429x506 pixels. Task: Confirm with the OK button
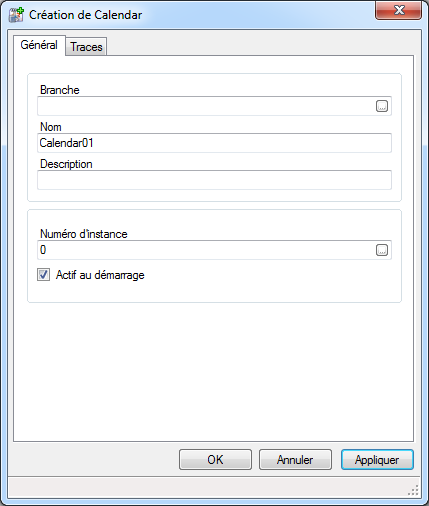[x=215, y=460]
